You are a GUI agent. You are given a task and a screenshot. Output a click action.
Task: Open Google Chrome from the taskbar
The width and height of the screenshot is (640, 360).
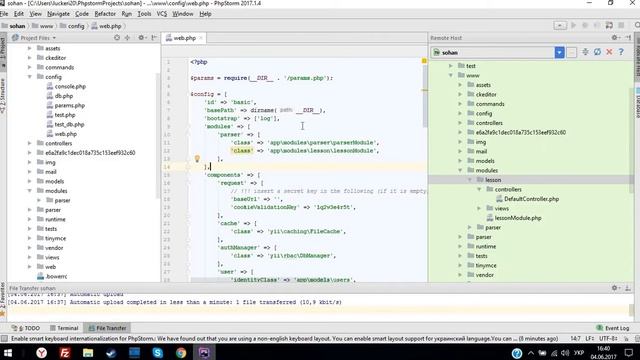(x=181, y=353)
